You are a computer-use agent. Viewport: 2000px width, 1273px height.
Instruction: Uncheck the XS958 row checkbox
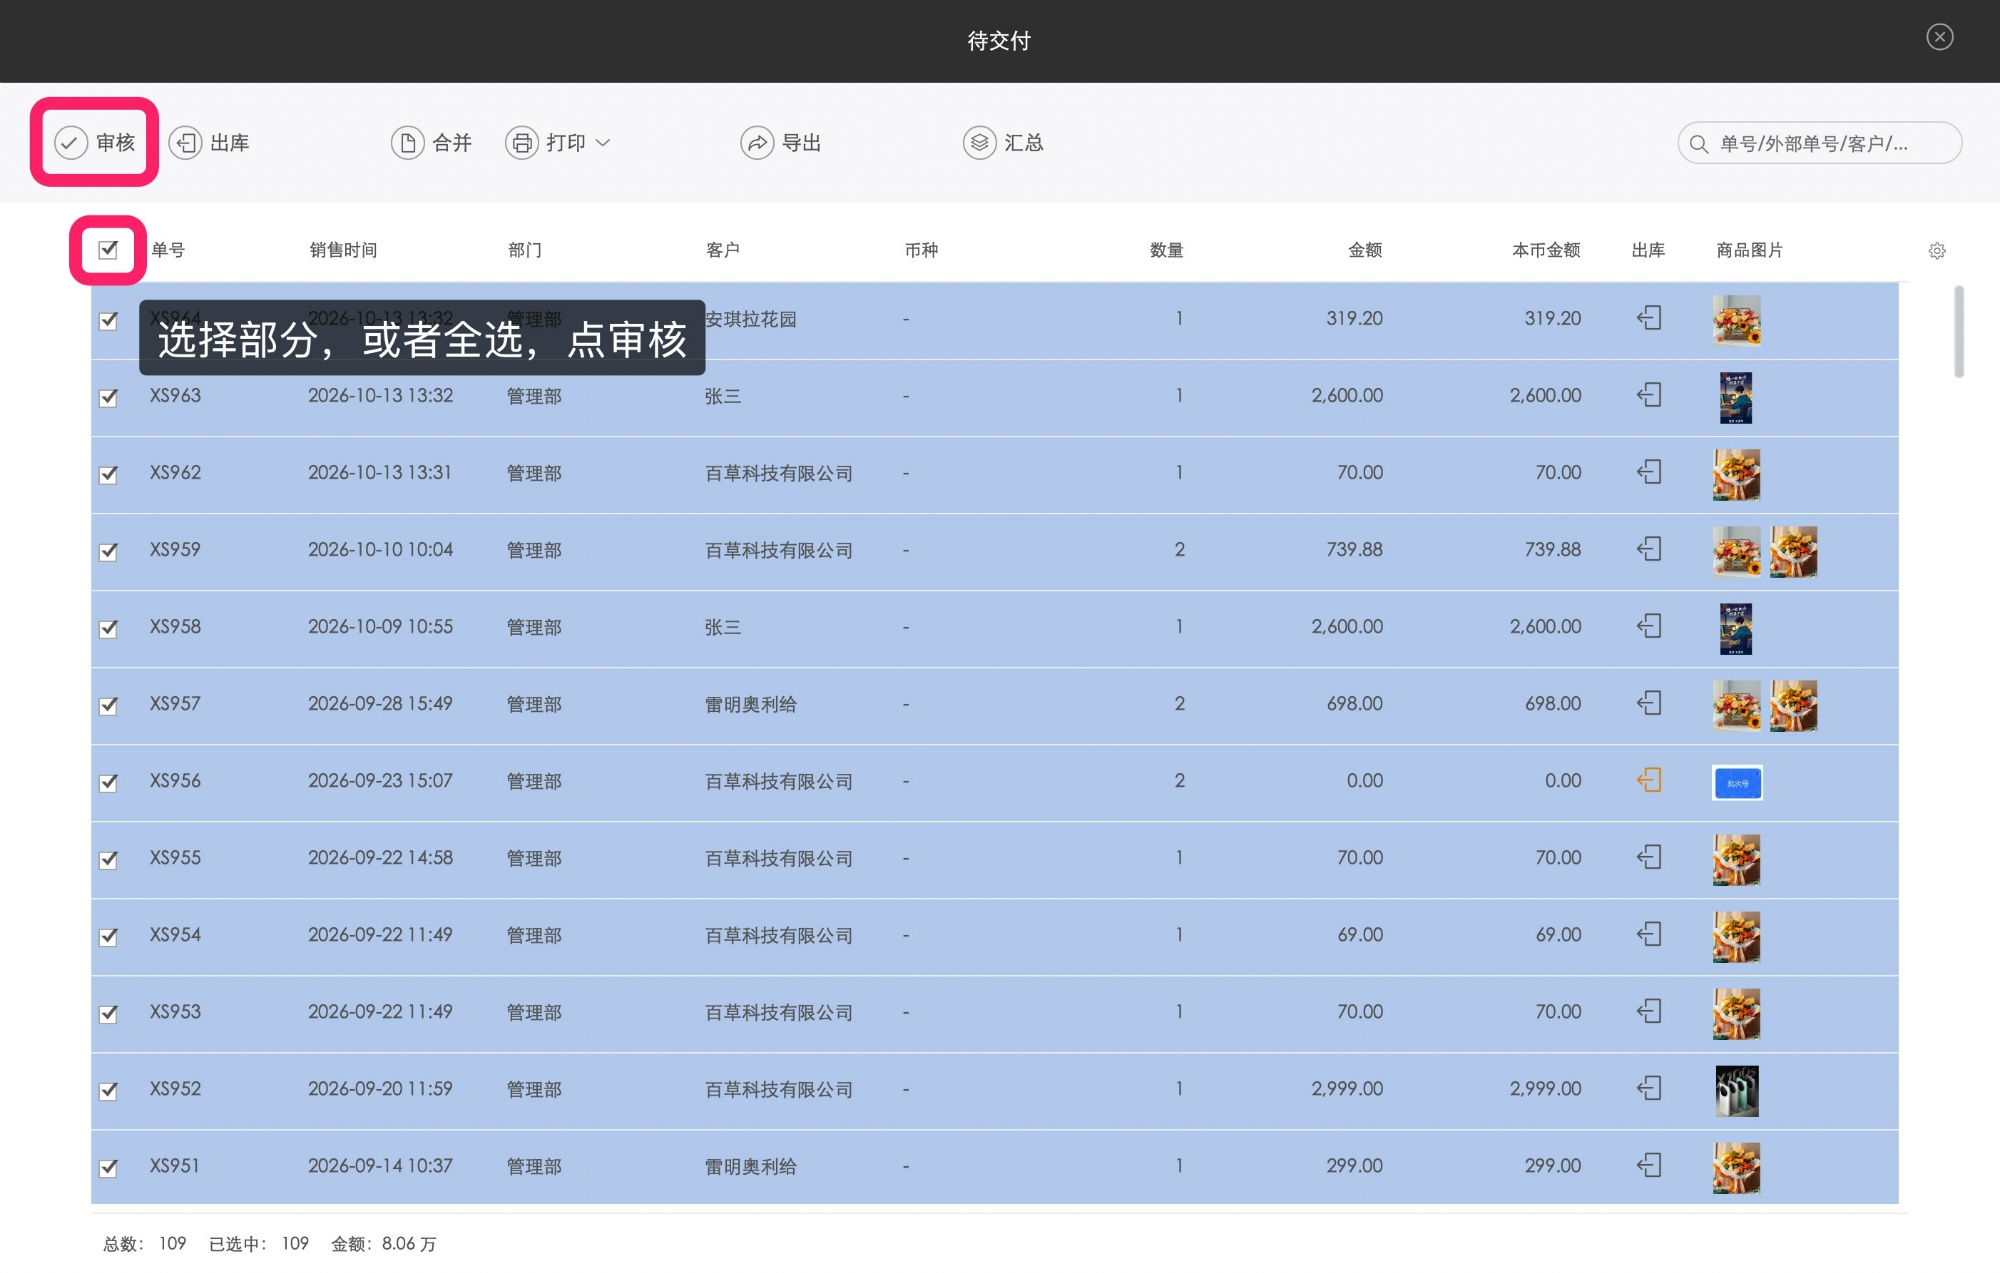click(108, 628)
